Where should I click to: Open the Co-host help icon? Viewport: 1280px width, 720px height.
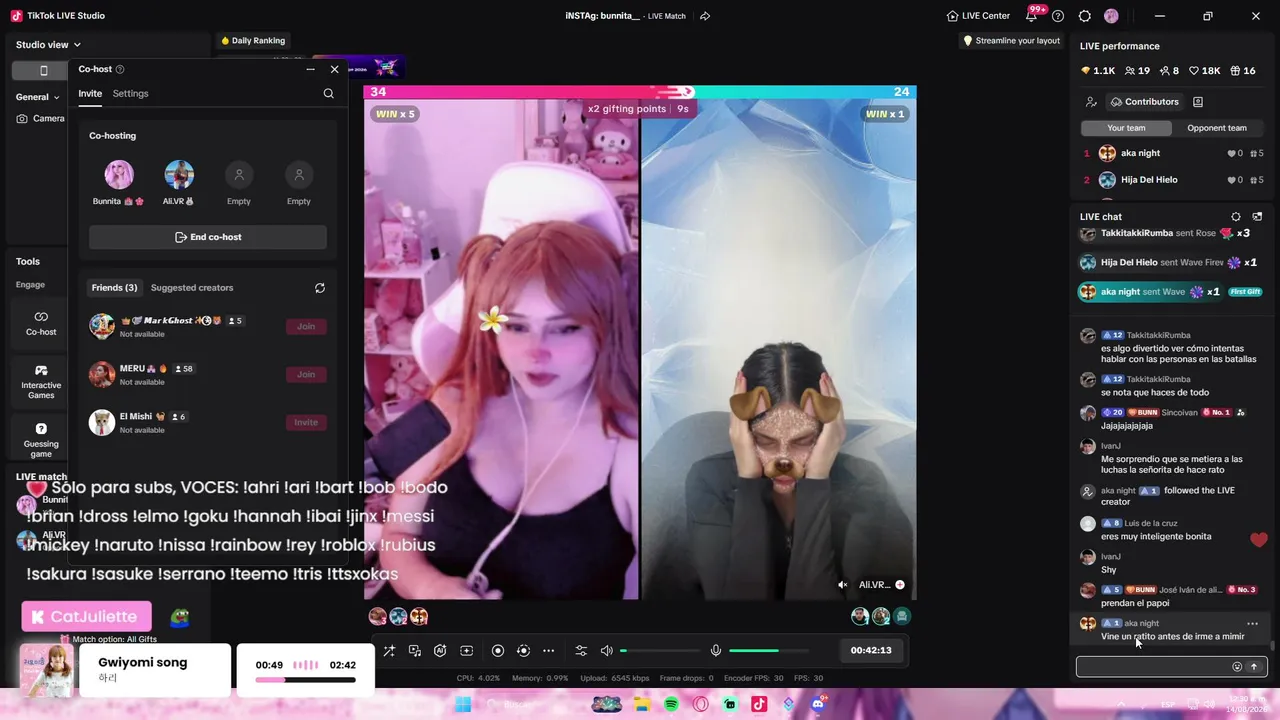click(120, 69)
